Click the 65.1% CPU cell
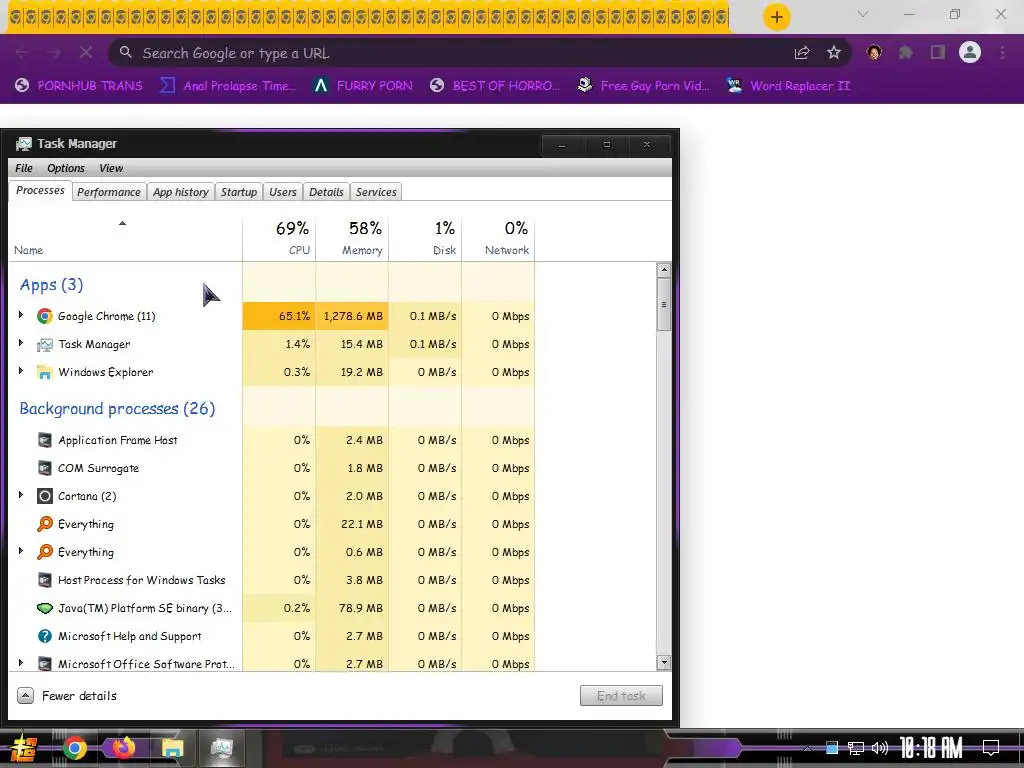The image size is (1024, 768). (x=279, y=316)
